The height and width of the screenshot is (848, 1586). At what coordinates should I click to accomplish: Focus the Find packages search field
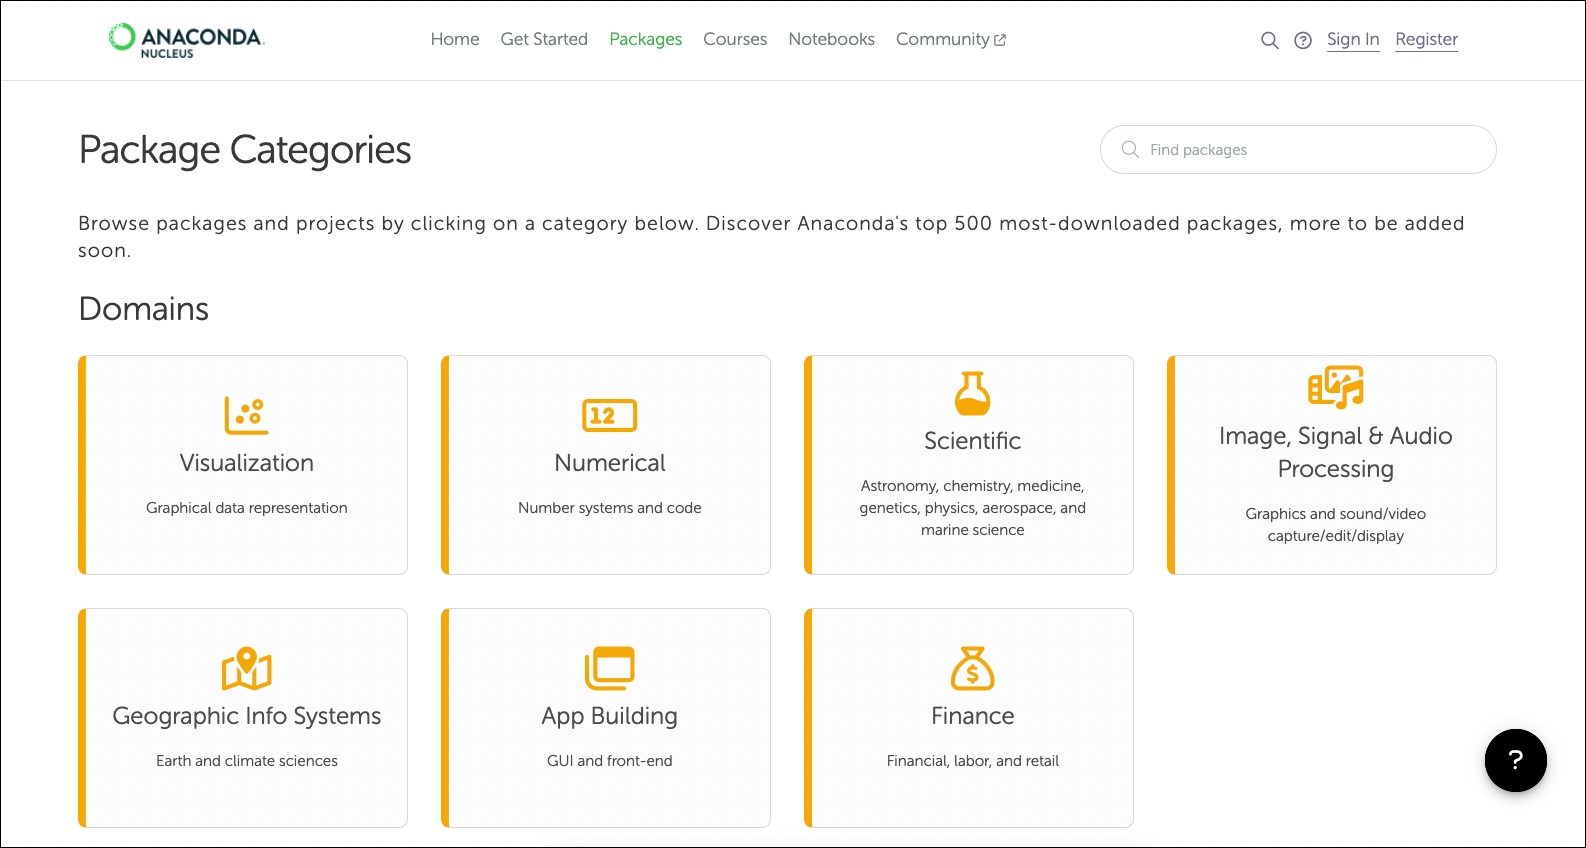[1310, 149]
